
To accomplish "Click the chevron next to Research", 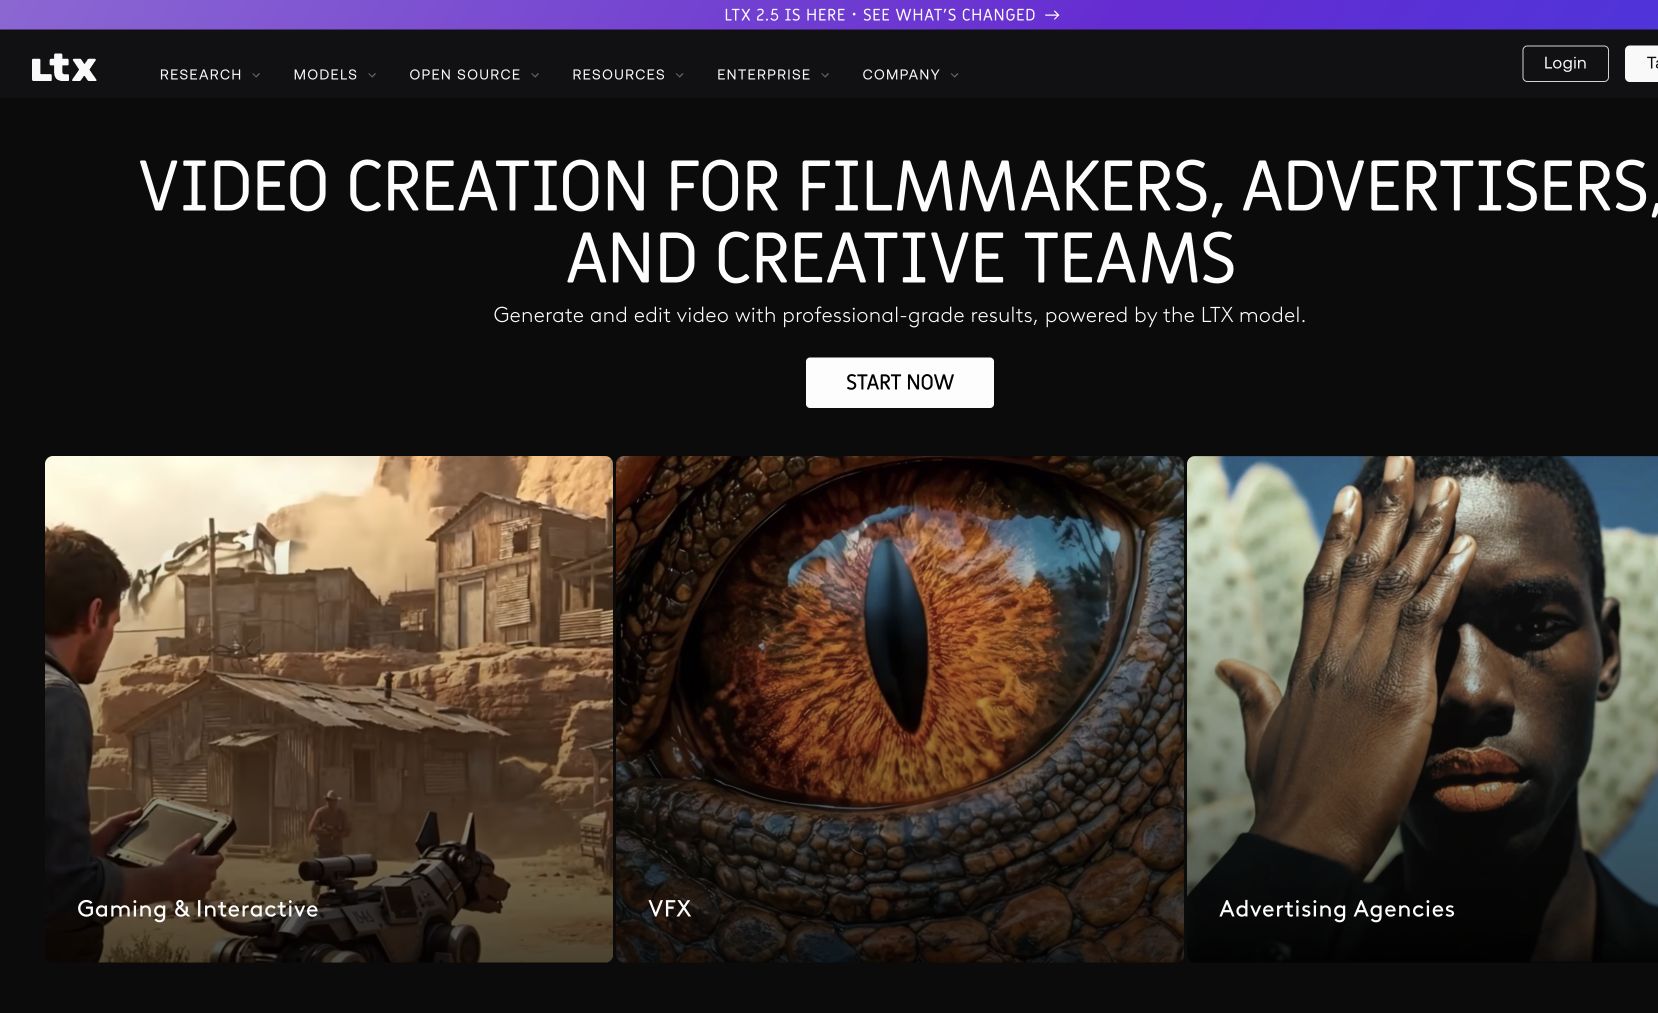I will coord(257,75).
